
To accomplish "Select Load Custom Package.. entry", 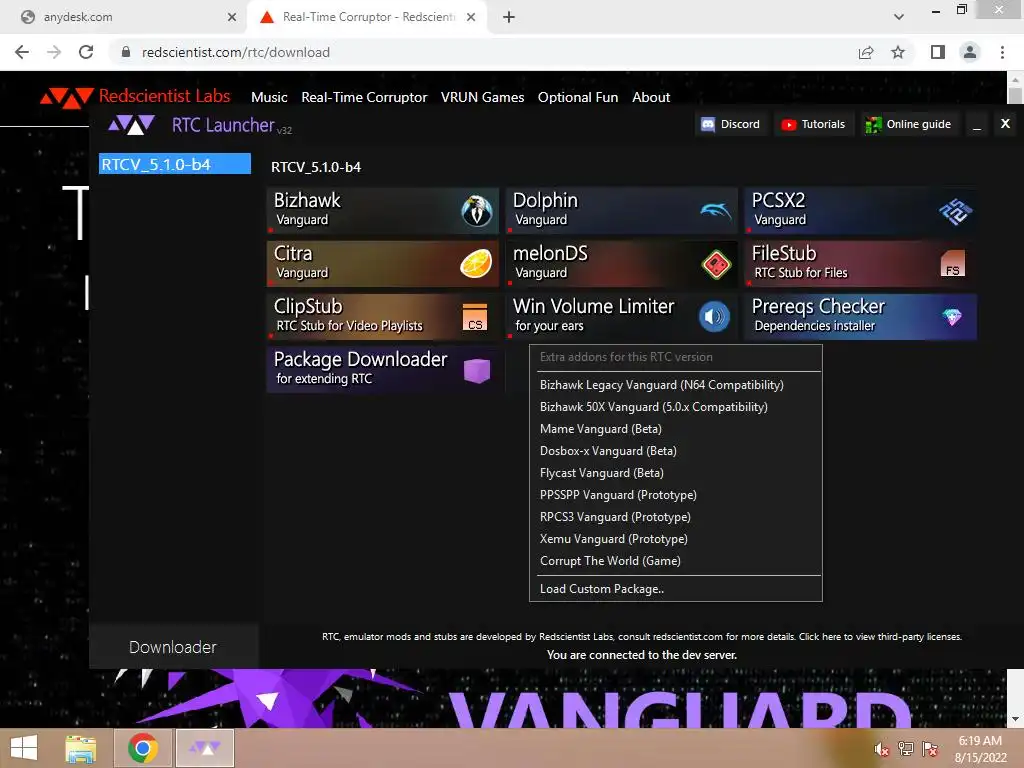I will coord(675,588).
